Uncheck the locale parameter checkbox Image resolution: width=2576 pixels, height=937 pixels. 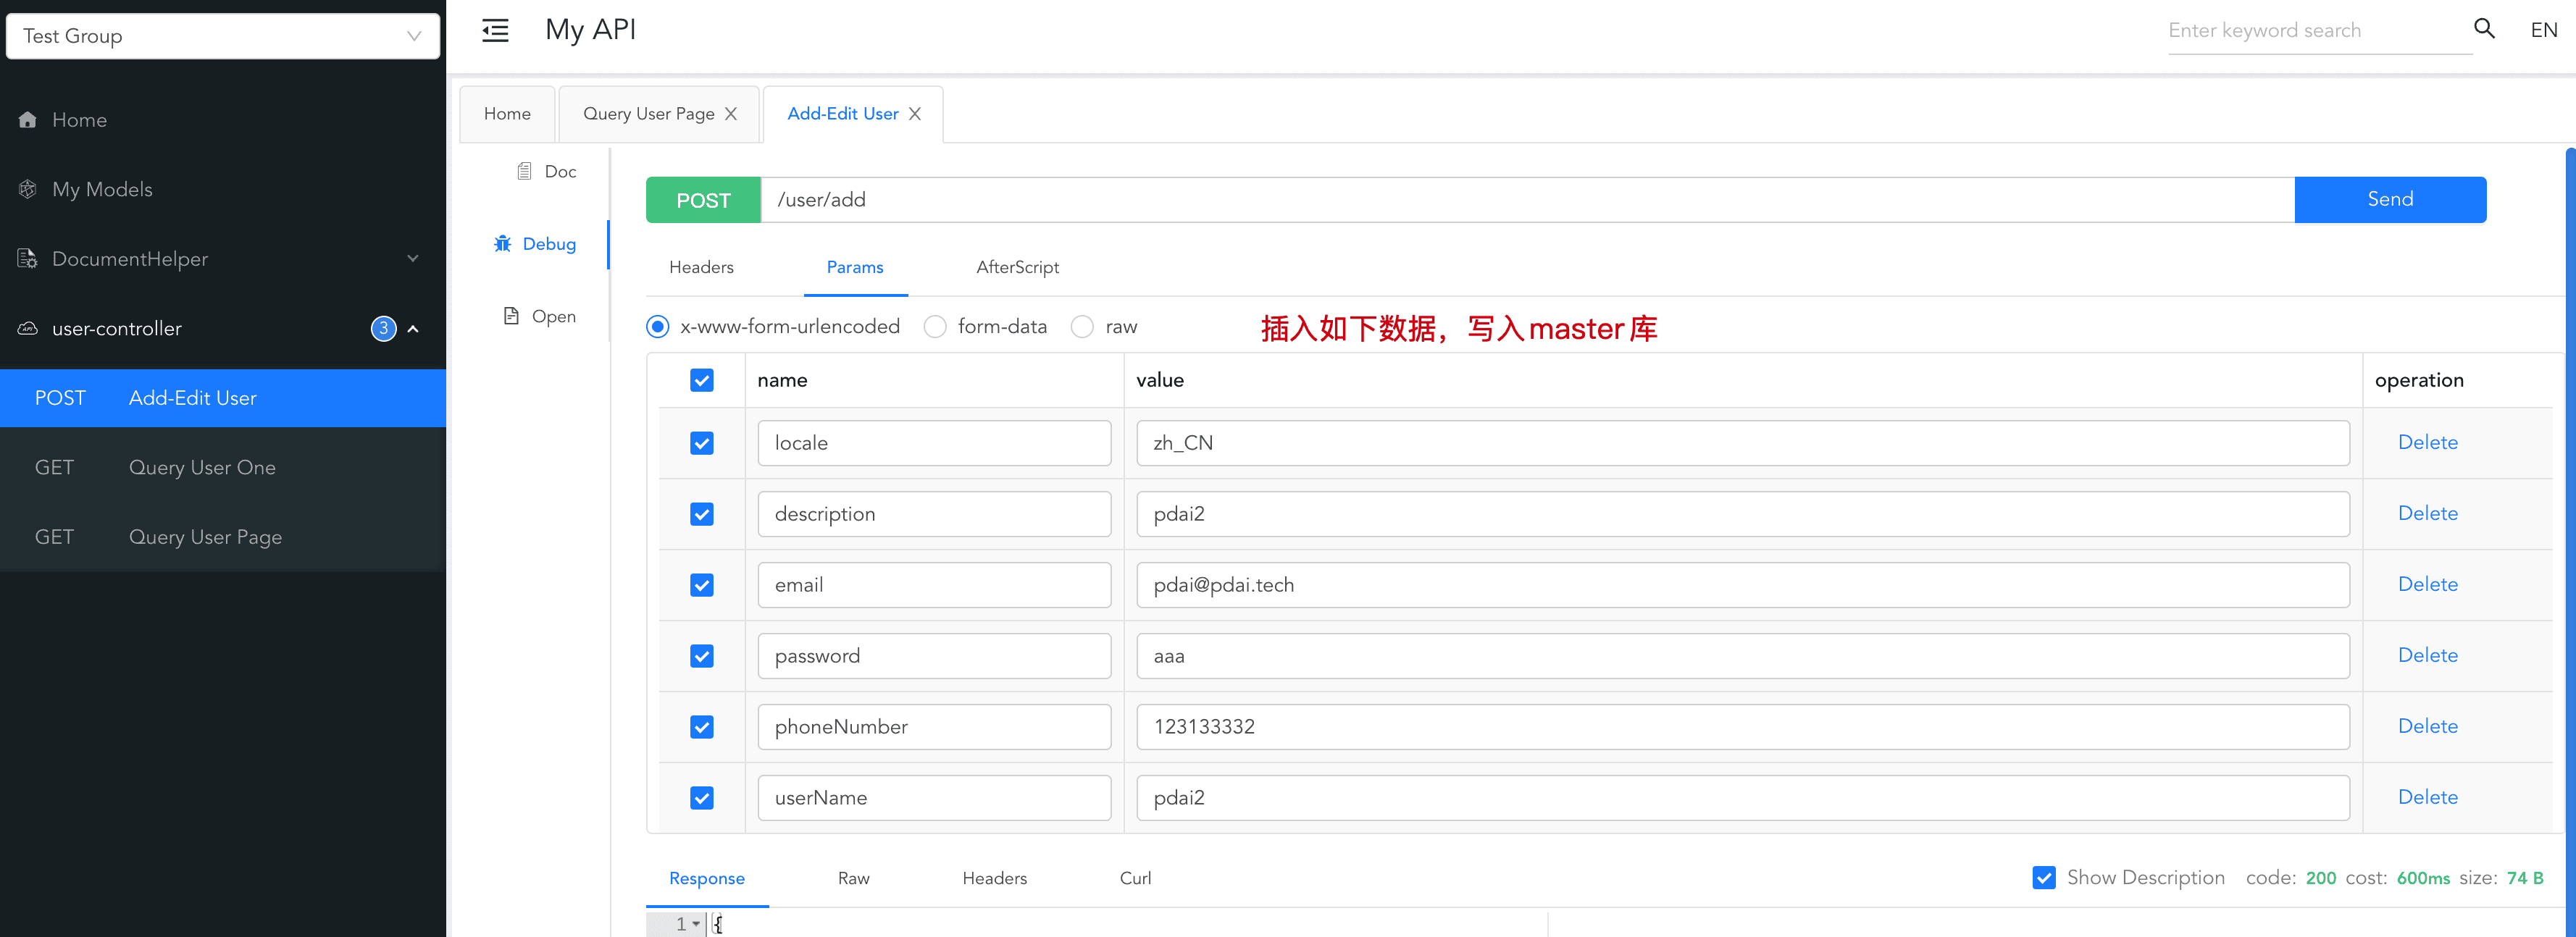[702, 443]
